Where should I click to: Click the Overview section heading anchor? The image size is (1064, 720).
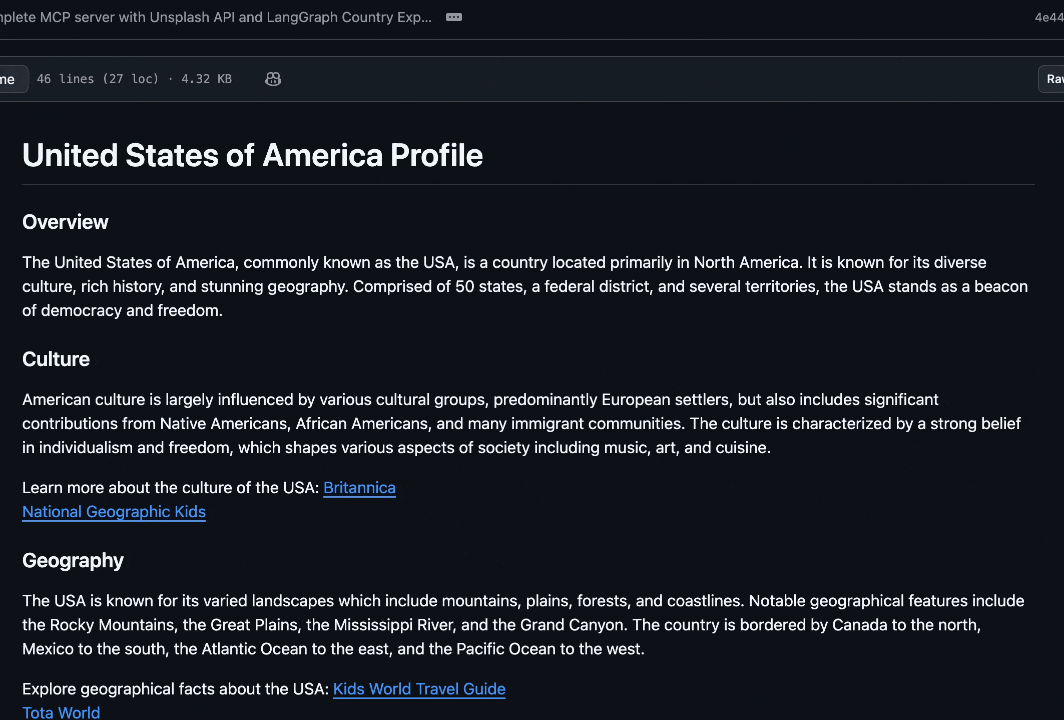point(65,222)
